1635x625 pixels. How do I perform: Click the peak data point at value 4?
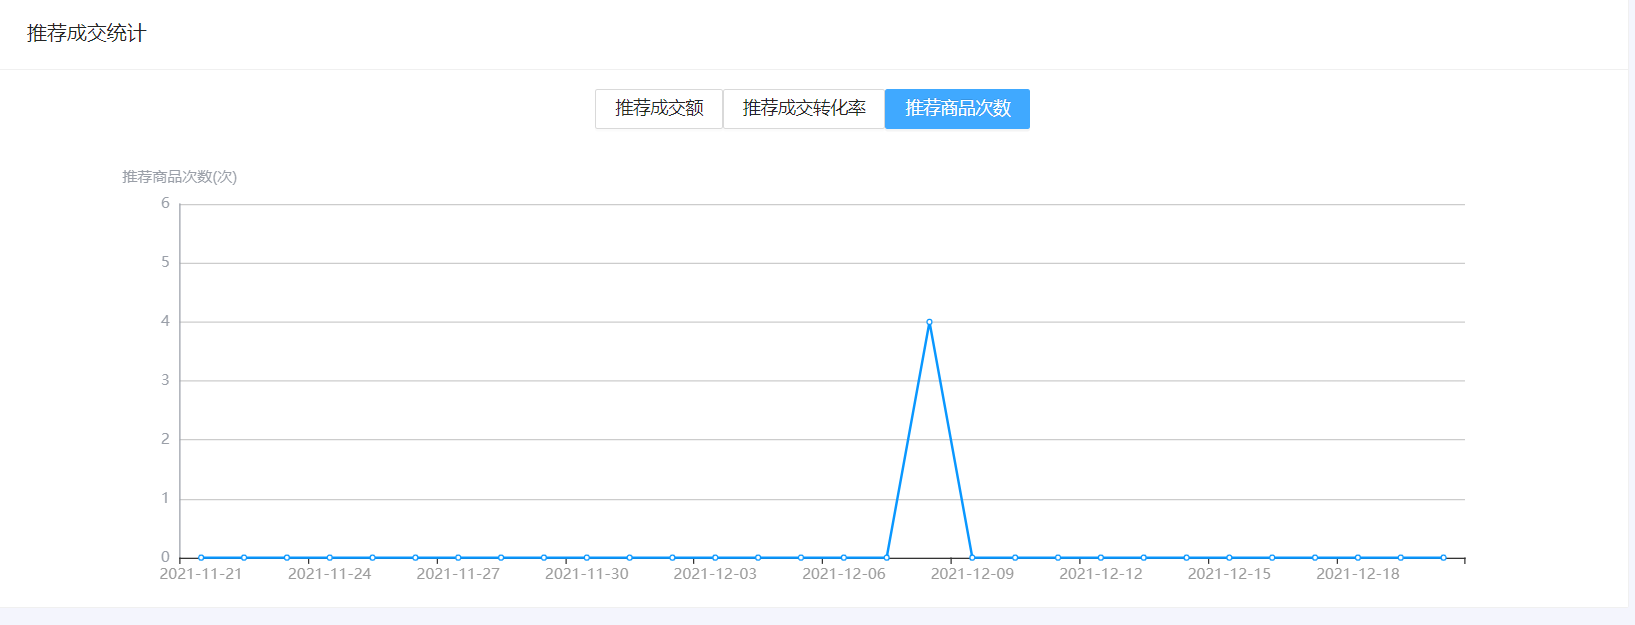(x=929, y=322)
